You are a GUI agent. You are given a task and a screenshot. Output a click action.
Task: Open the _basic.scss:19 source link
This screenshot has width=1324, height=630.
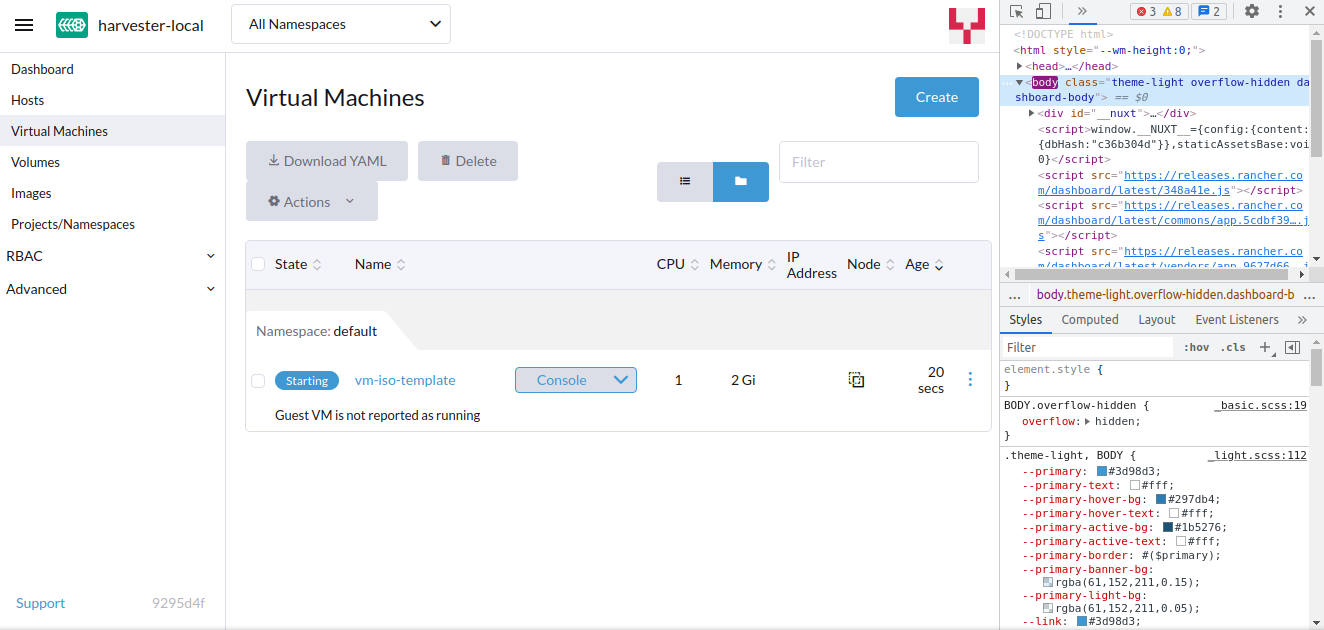[x=1261, y=405]
